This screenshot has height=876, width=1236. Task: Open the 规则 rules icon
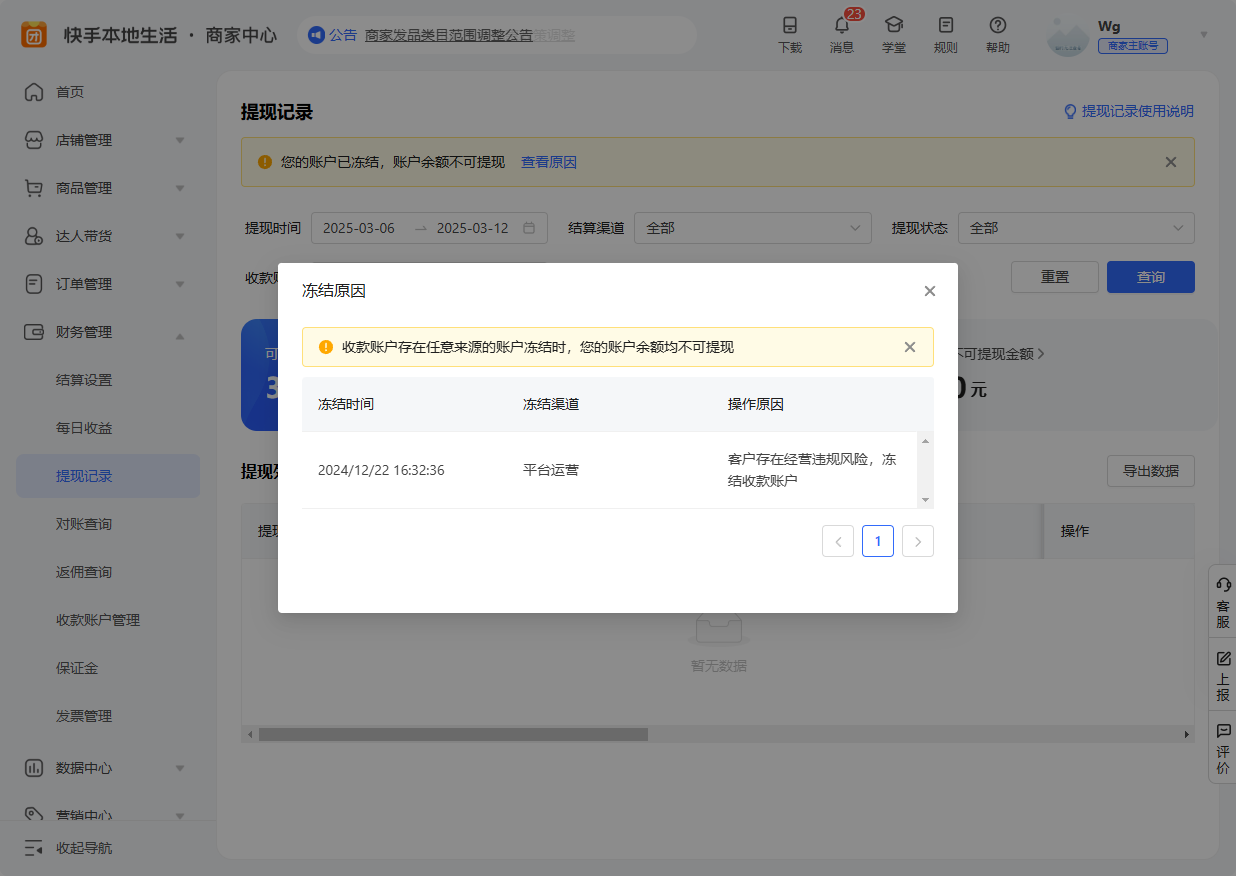click(945, 33)
